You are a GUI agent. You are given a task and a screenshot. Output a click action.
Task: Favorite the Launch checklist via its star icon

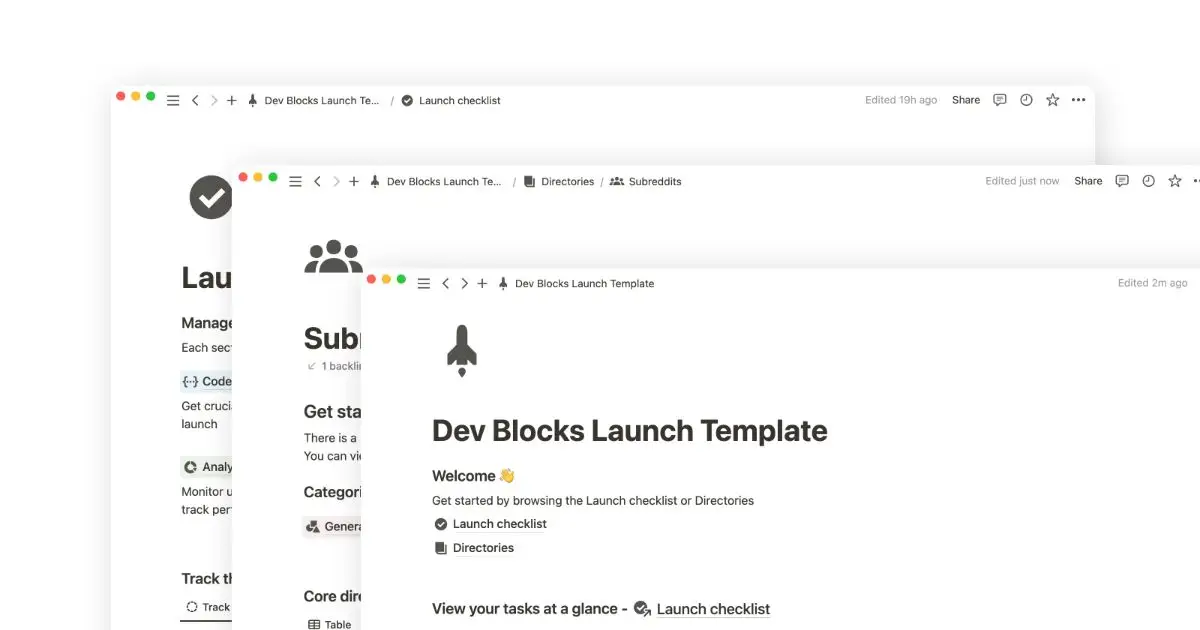click(1052, 100)
